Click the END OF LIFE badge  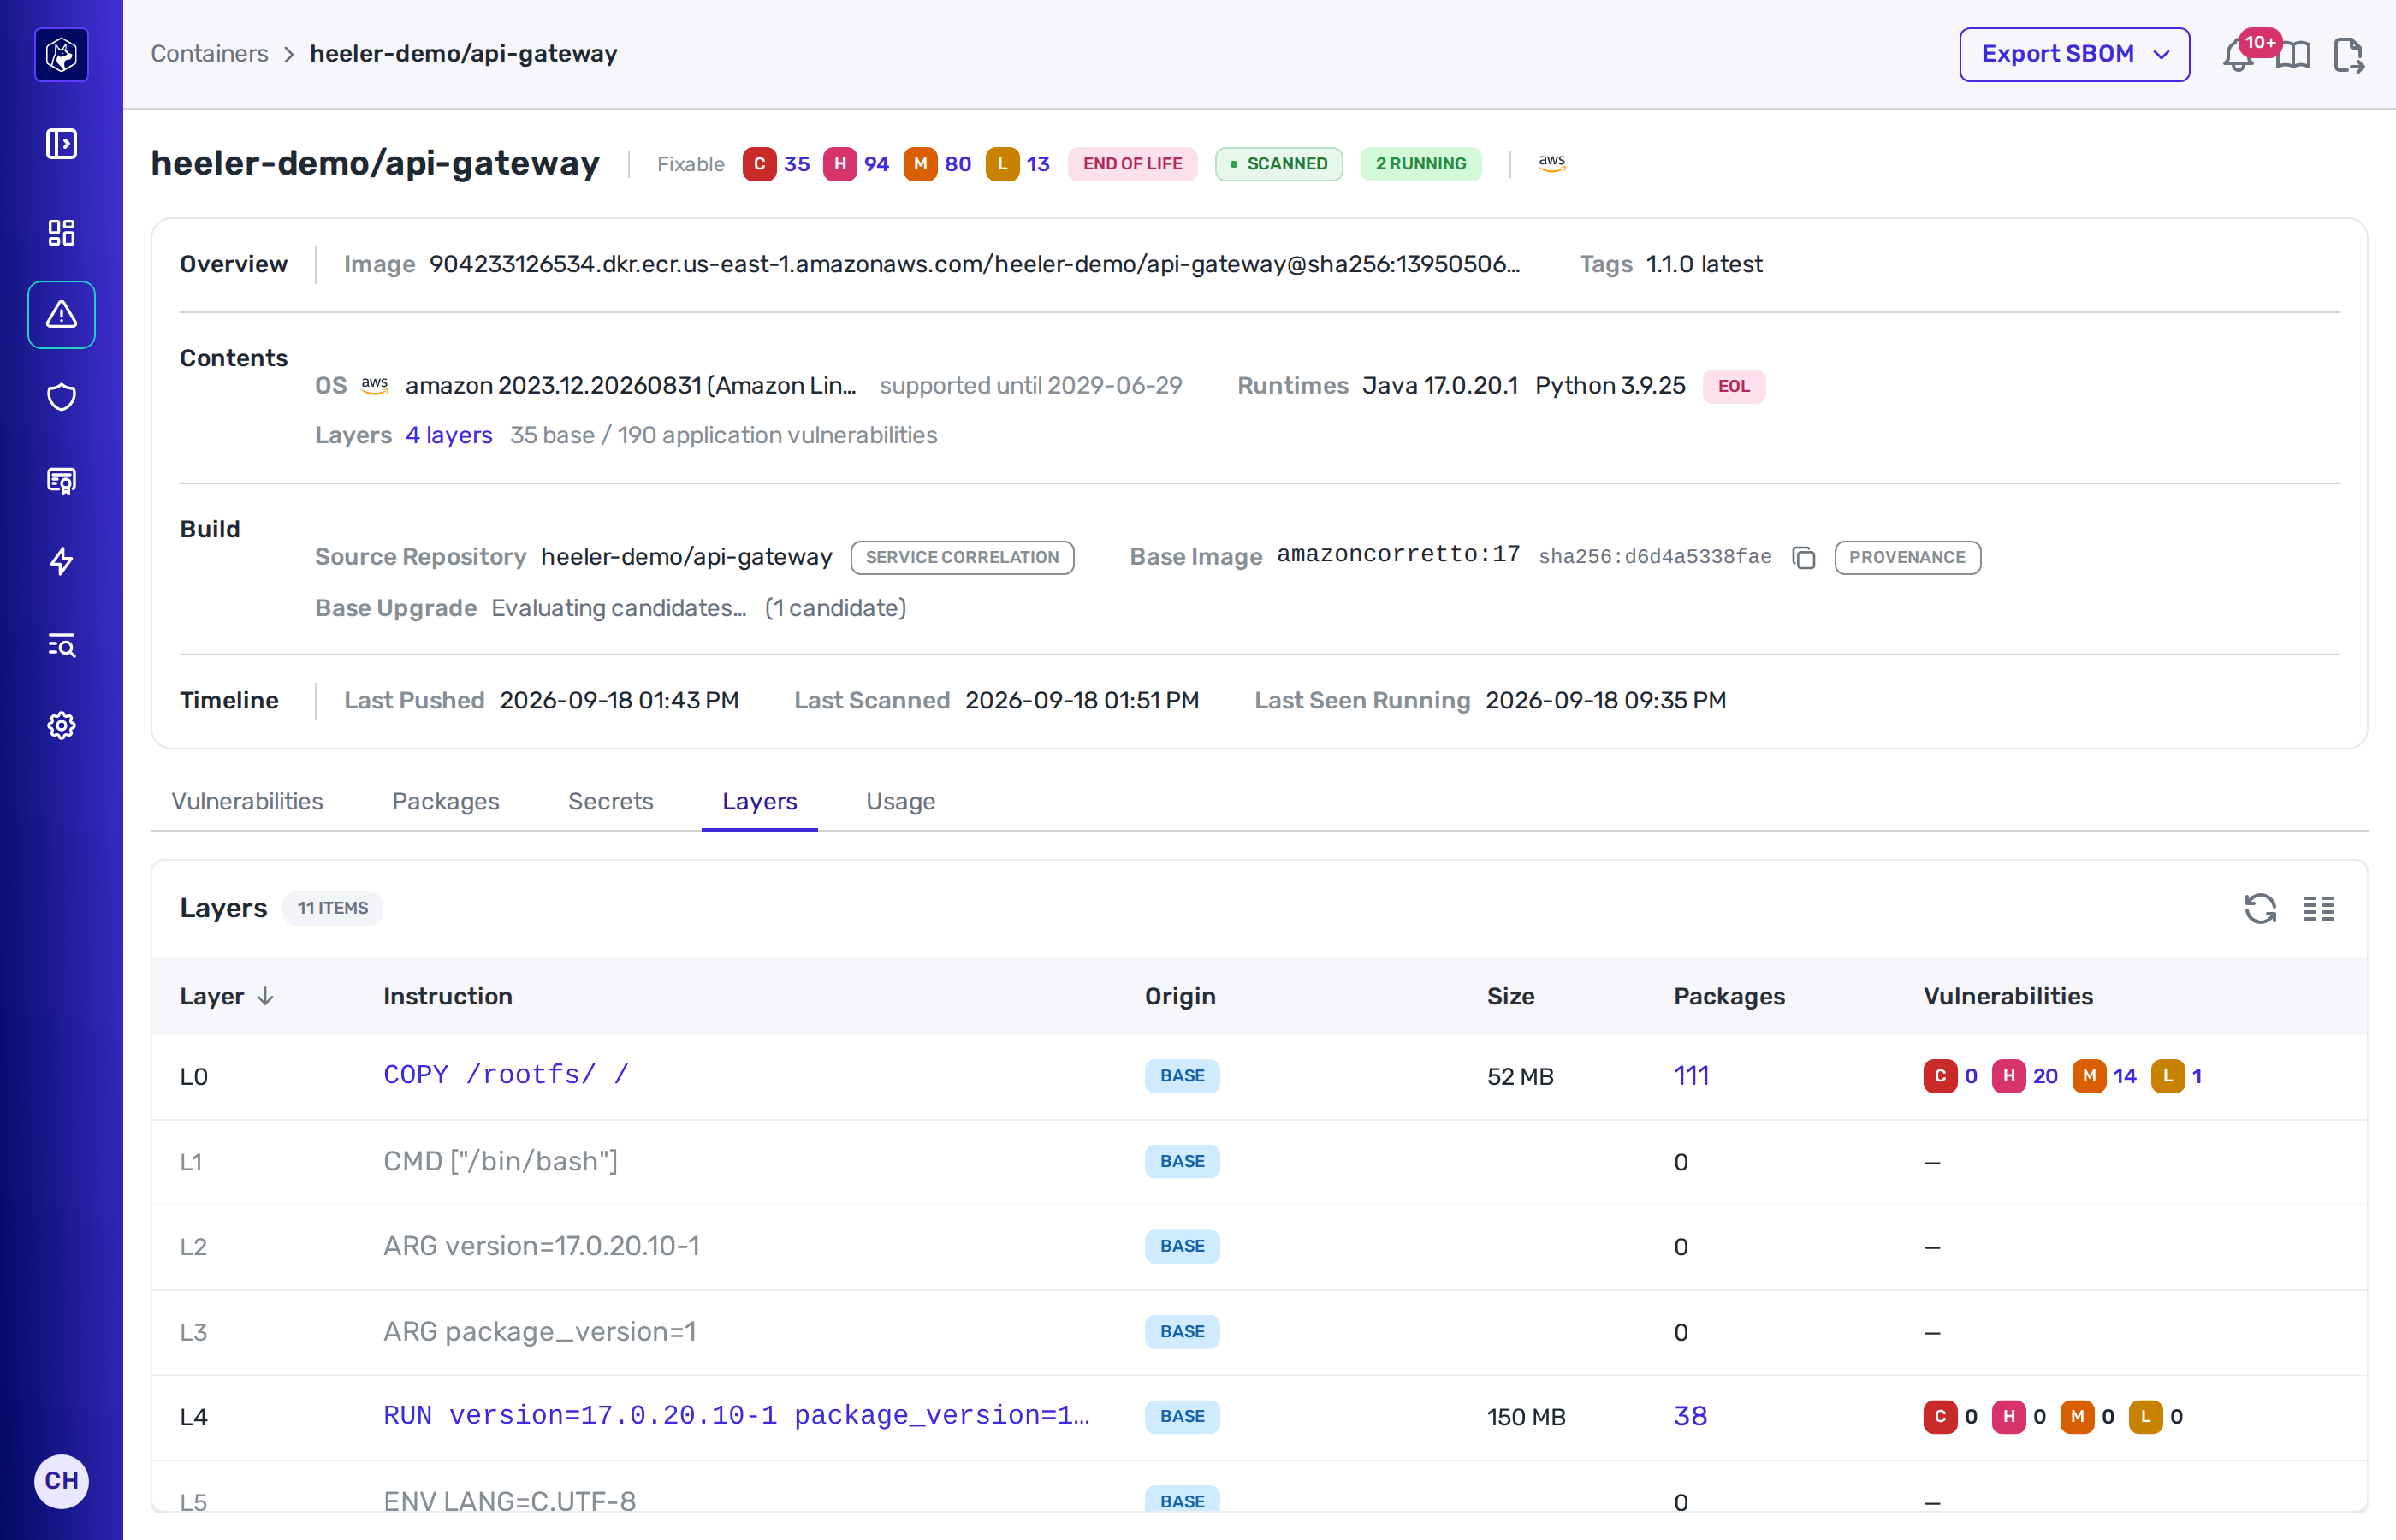click(x=1132, y=164)
